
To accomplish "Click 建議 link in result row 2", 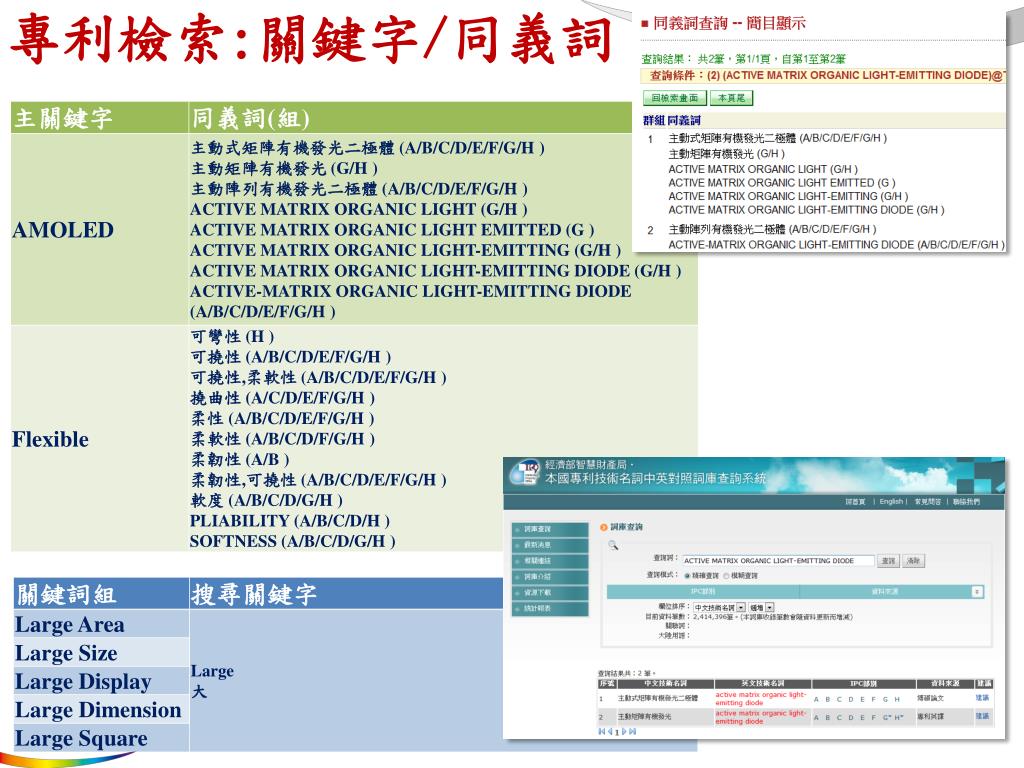I will coord(982,716).
